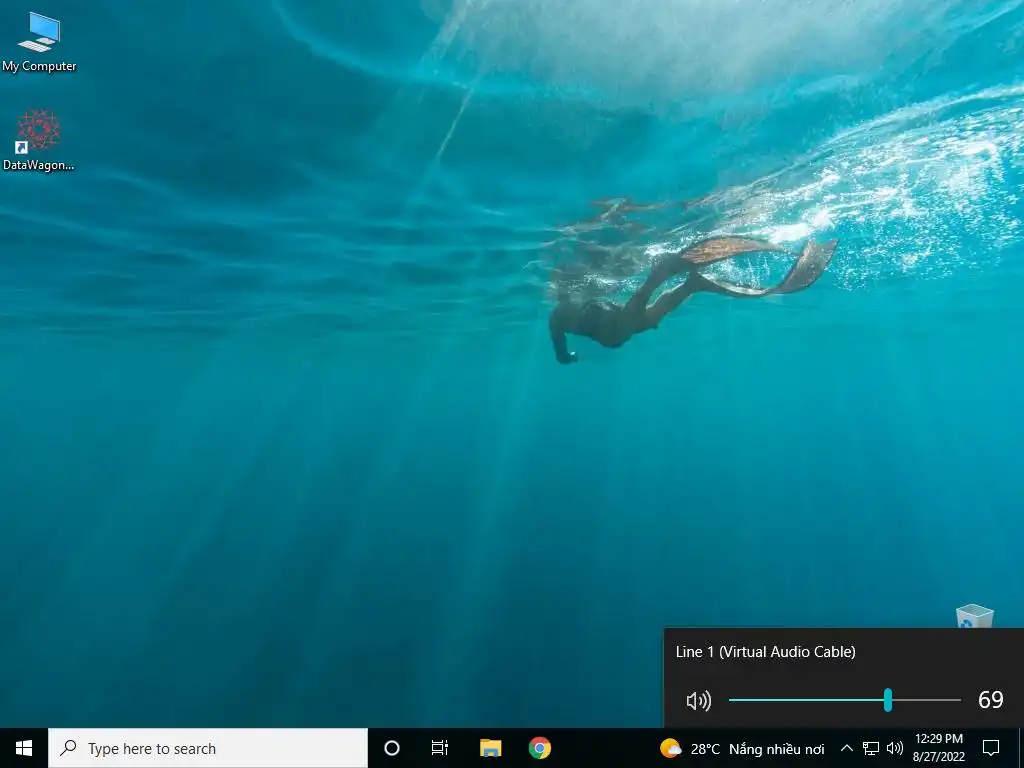1024x768 pixels.
Task: Mute the speaker in the volume flyout
Action: point(699,701)
